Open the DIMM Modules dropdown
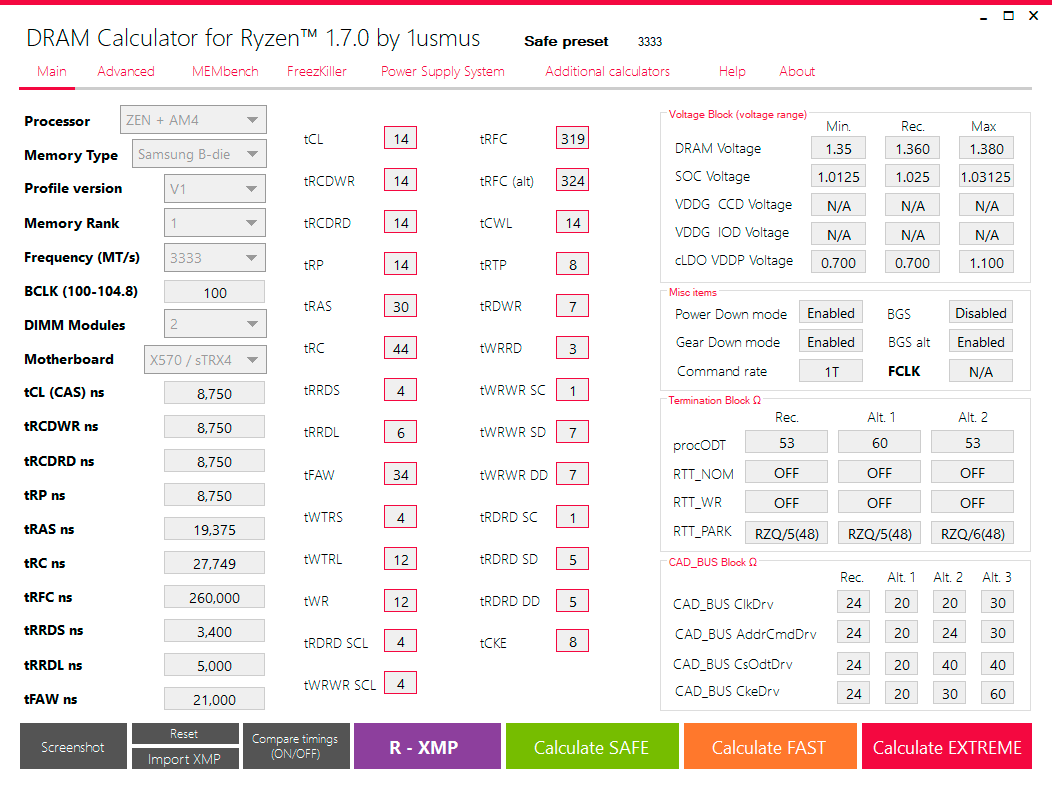The height and width of the screenshot is (790, 1052). pos(215,324)
